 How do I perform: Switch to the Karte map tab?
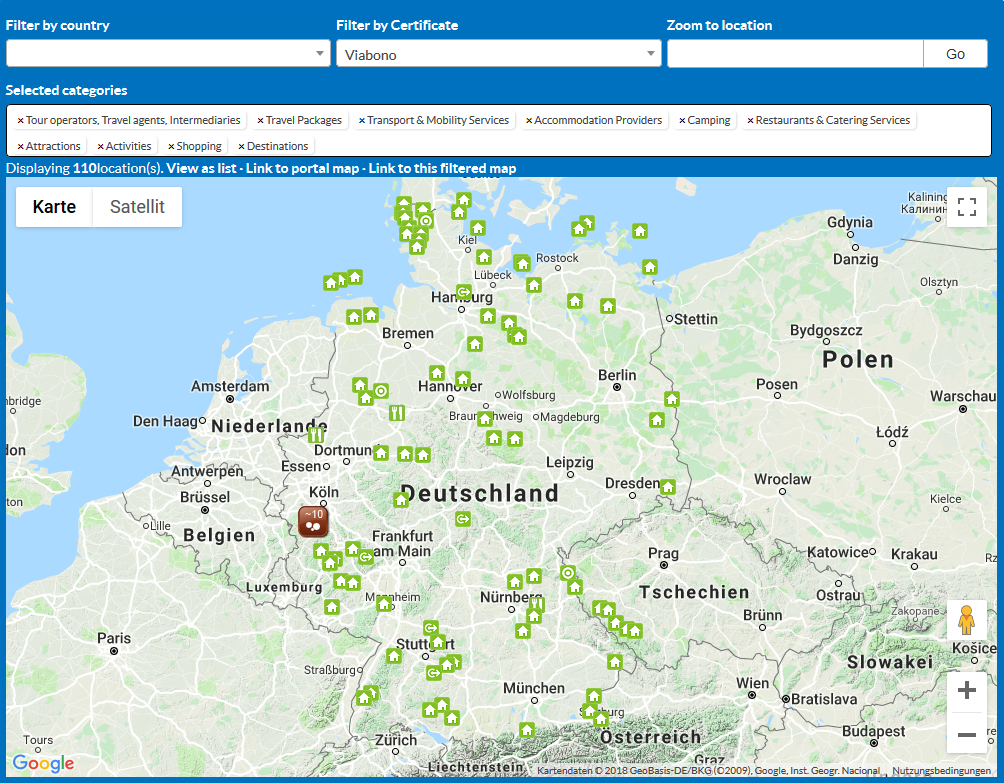(x=54, y=207)
